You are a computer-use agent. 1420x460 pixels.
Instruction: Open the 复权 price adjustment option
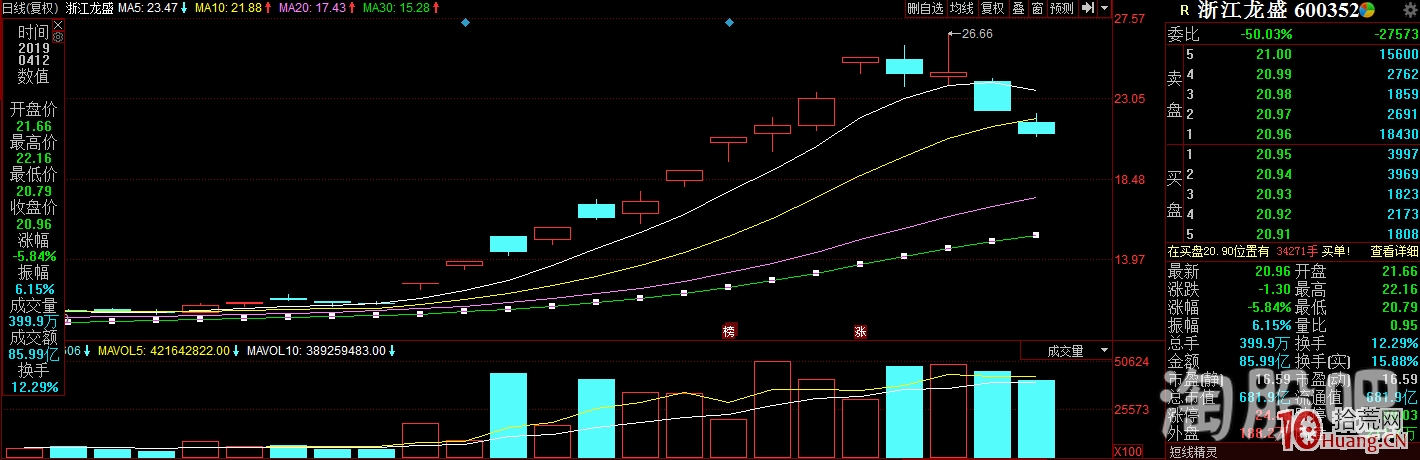tap(991, 8)
